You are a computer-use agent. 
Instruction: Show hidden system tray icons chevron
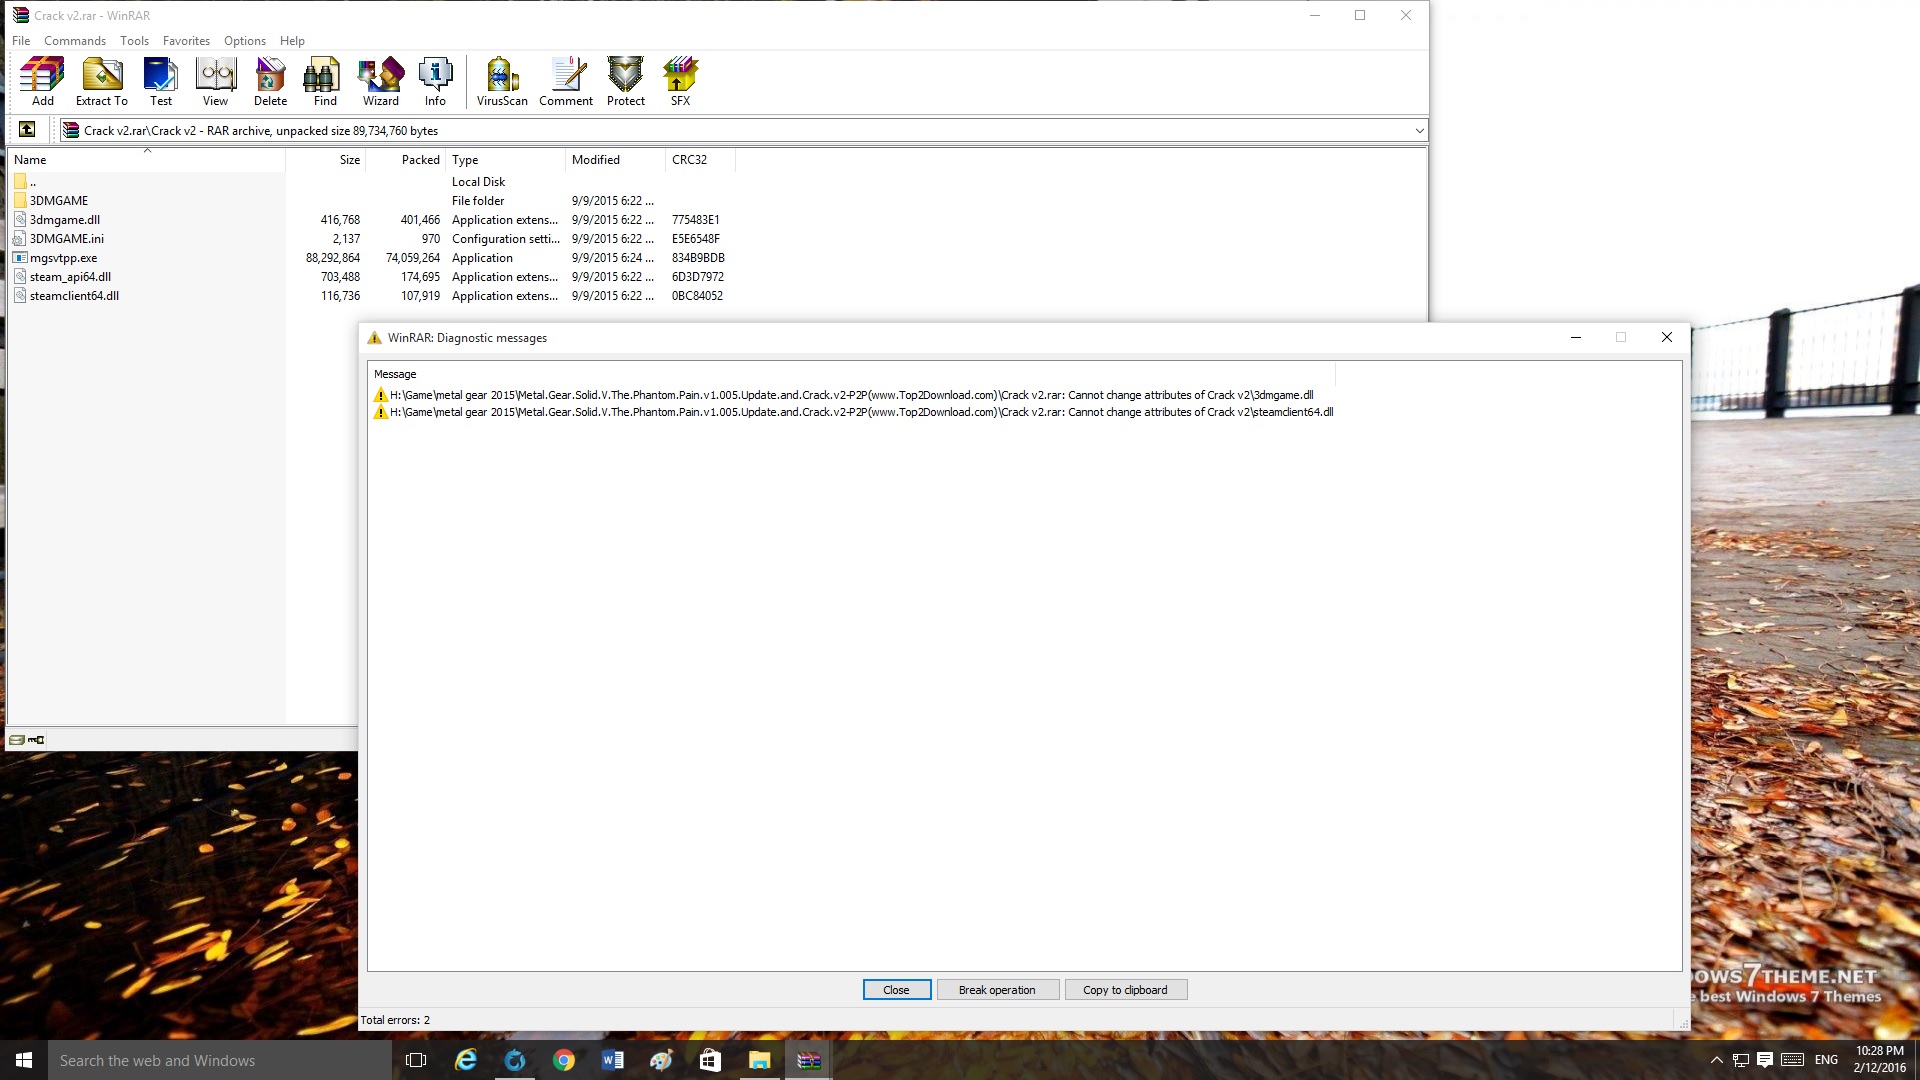pyautogui.click(x=1716, y=1060)
